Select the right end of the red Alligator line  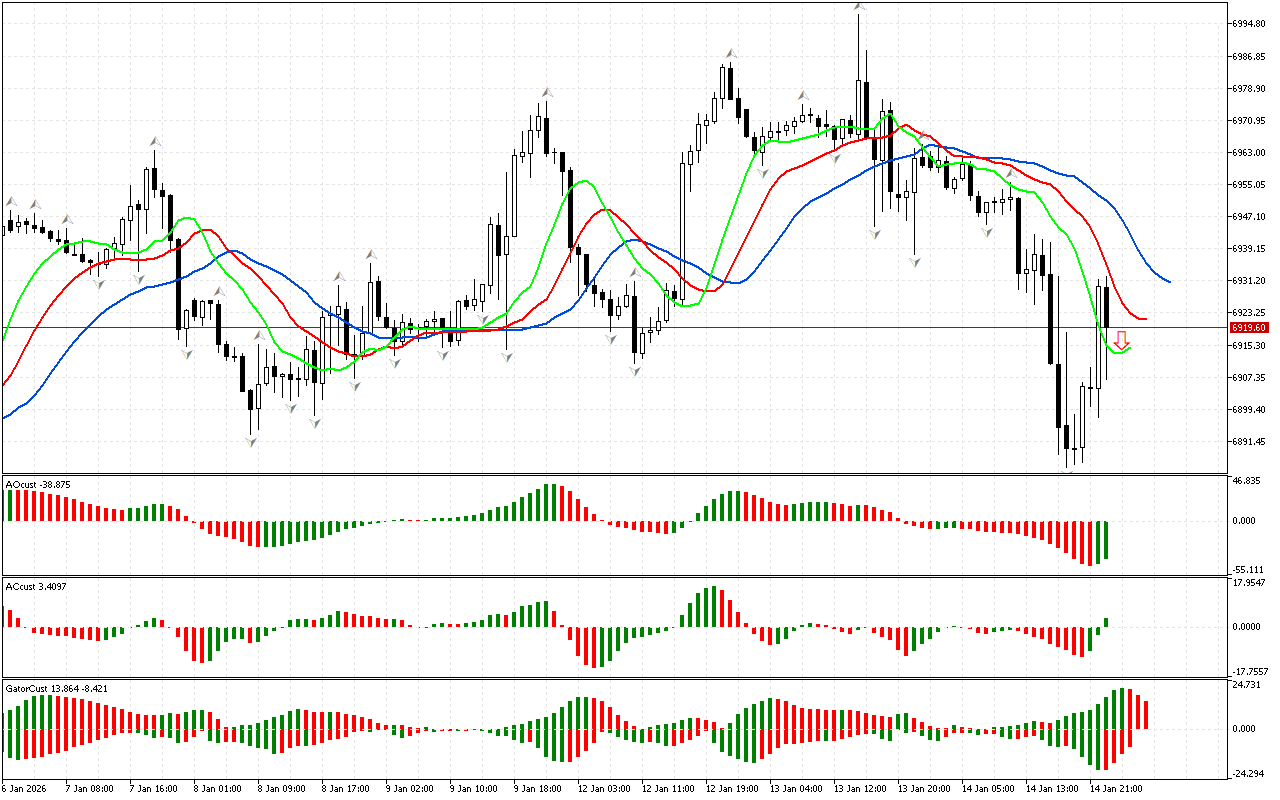pos(1144,319)
